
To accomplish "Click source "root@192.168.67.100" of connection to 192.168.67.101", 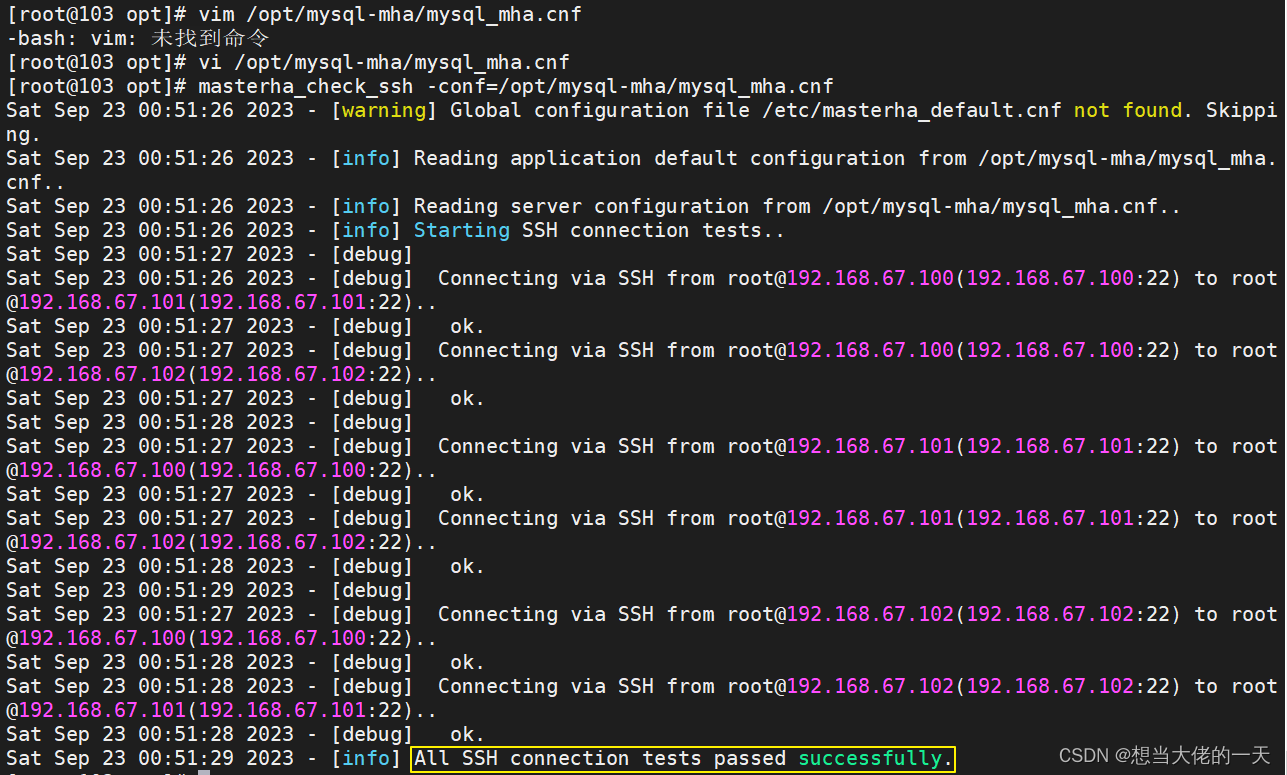I will (x=841, y=279).
